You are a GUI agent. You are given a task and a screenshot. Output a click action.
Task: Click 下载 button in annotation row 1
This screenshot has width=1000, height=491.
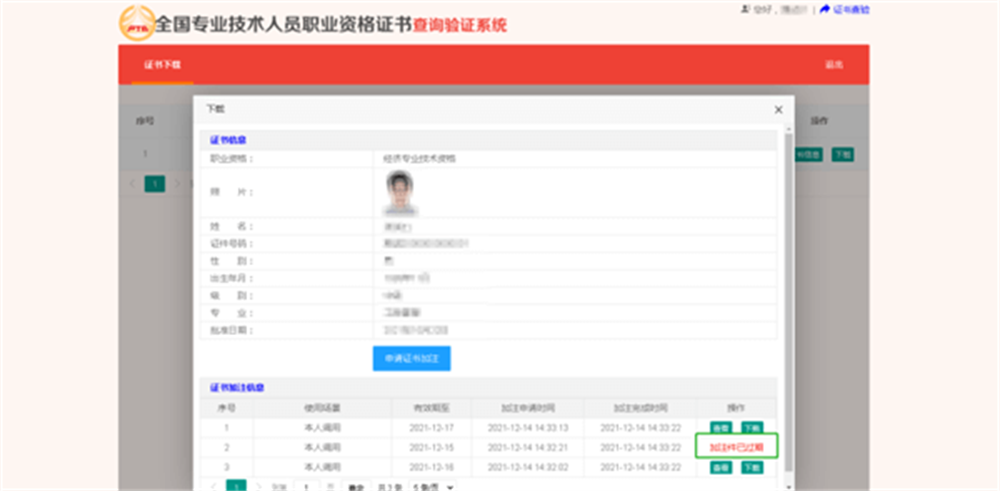tap(751, 428)
